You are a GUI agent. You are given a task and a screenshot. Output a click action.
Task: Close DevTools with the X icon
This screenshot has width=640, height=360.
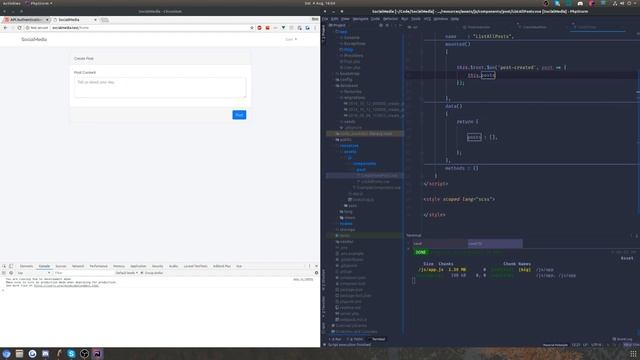pyautogui.click(x=316, y=266)
